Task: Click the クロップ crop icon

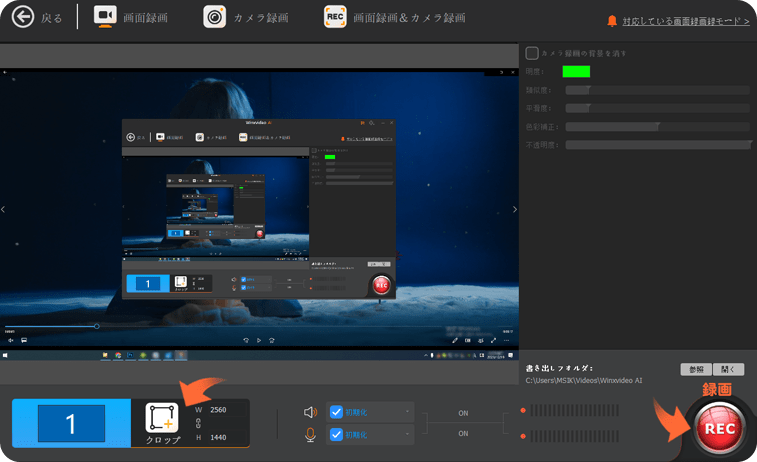Action: tap(163, 419)
